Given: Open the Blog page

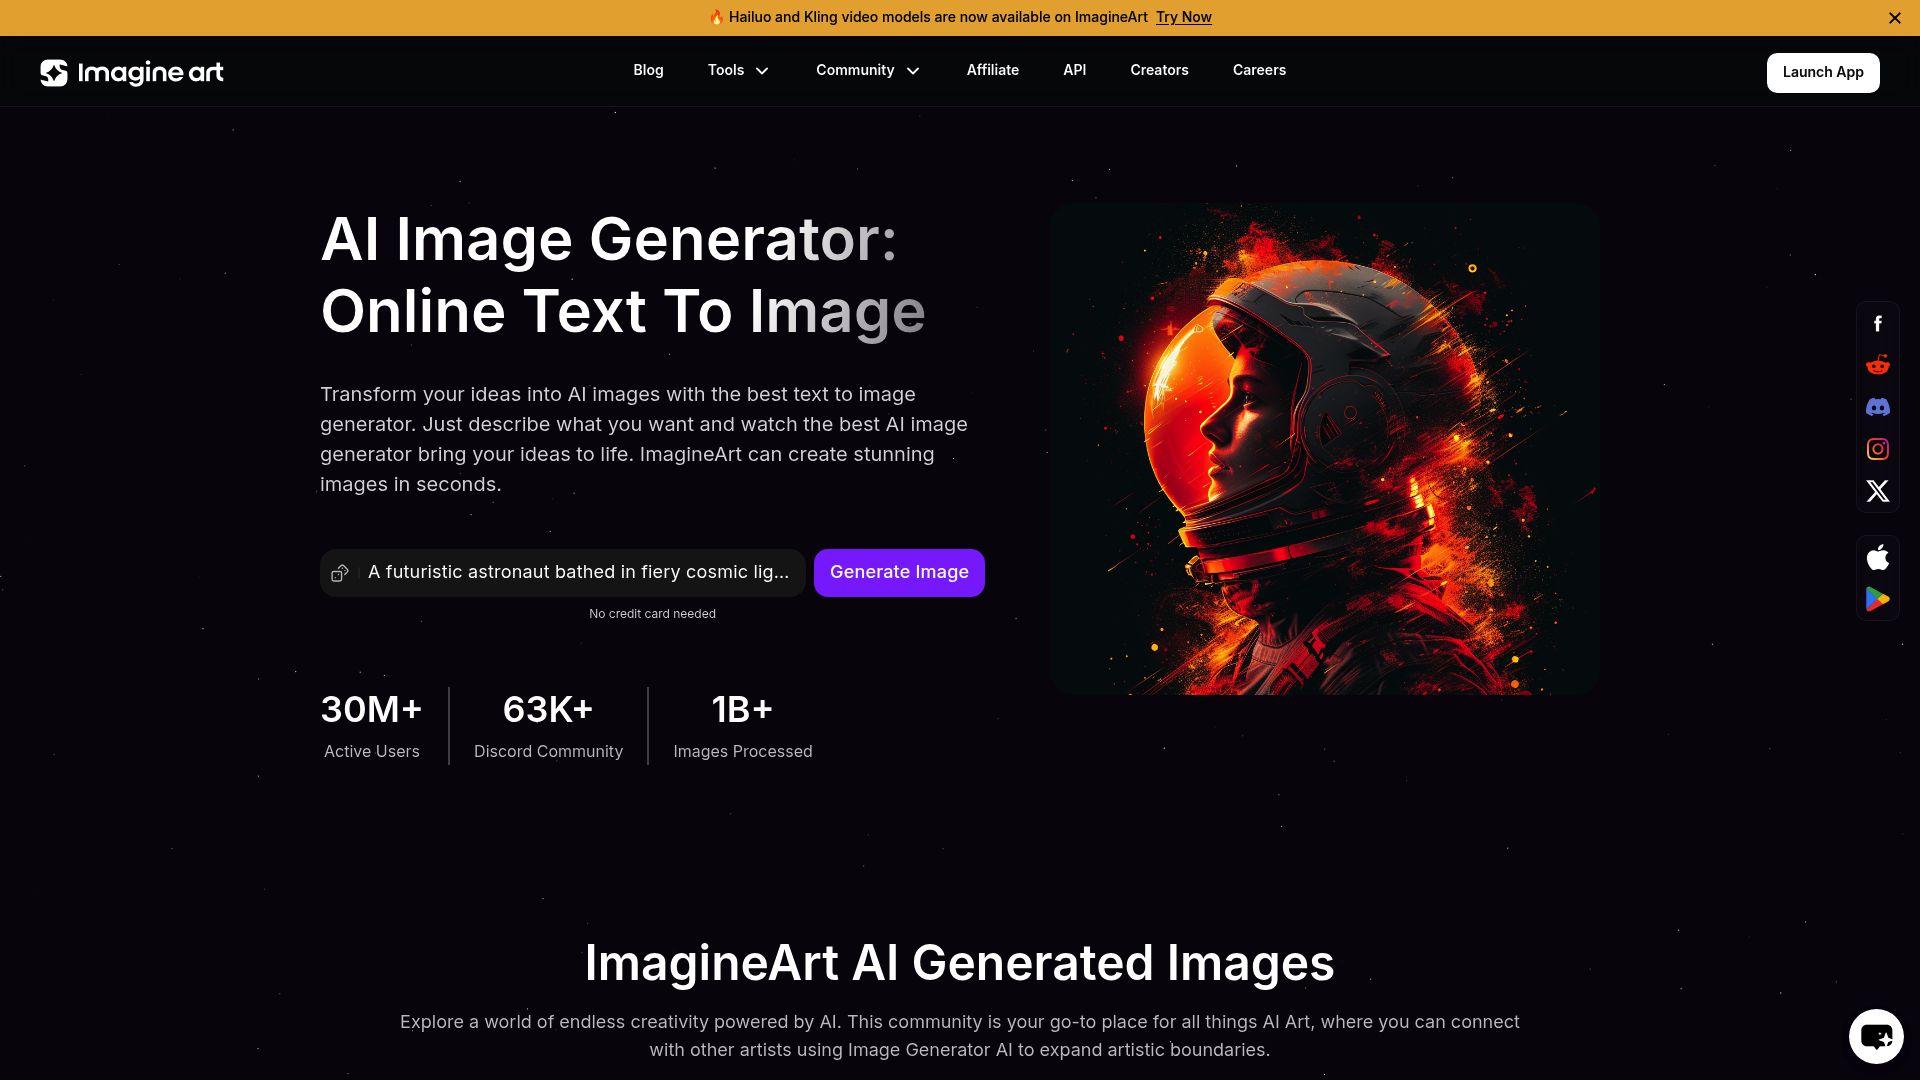Looking at the screenshot, I should [x=648, y=71].
